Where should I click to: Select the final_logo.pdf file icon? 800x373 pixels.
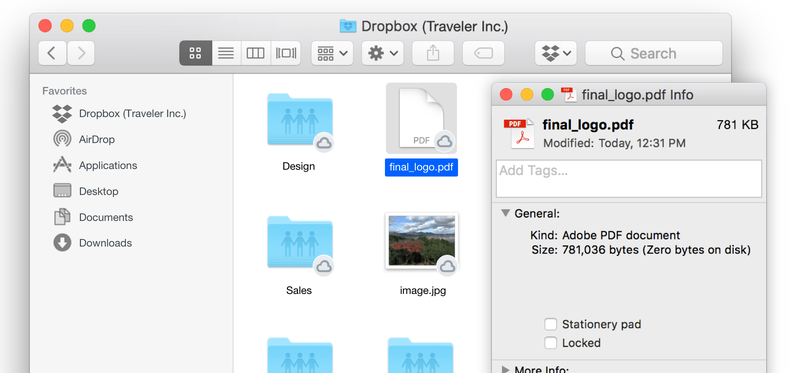(x=421, y=118)
